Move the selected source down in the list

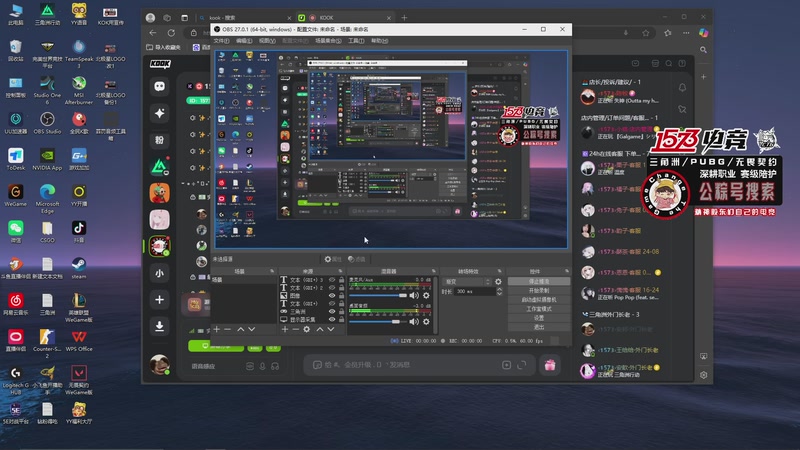[x=331, y=330]
